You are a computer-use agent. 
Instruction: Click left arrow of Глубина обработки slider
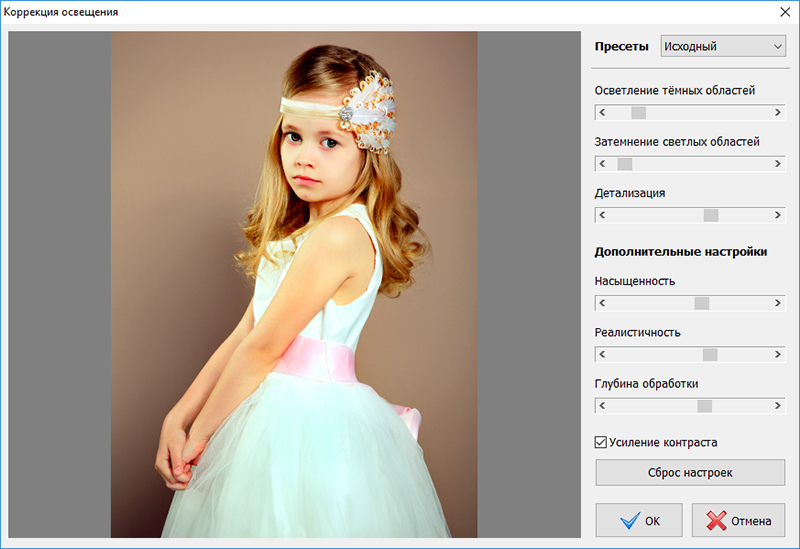pyautogui.click(x=603, y=406)
